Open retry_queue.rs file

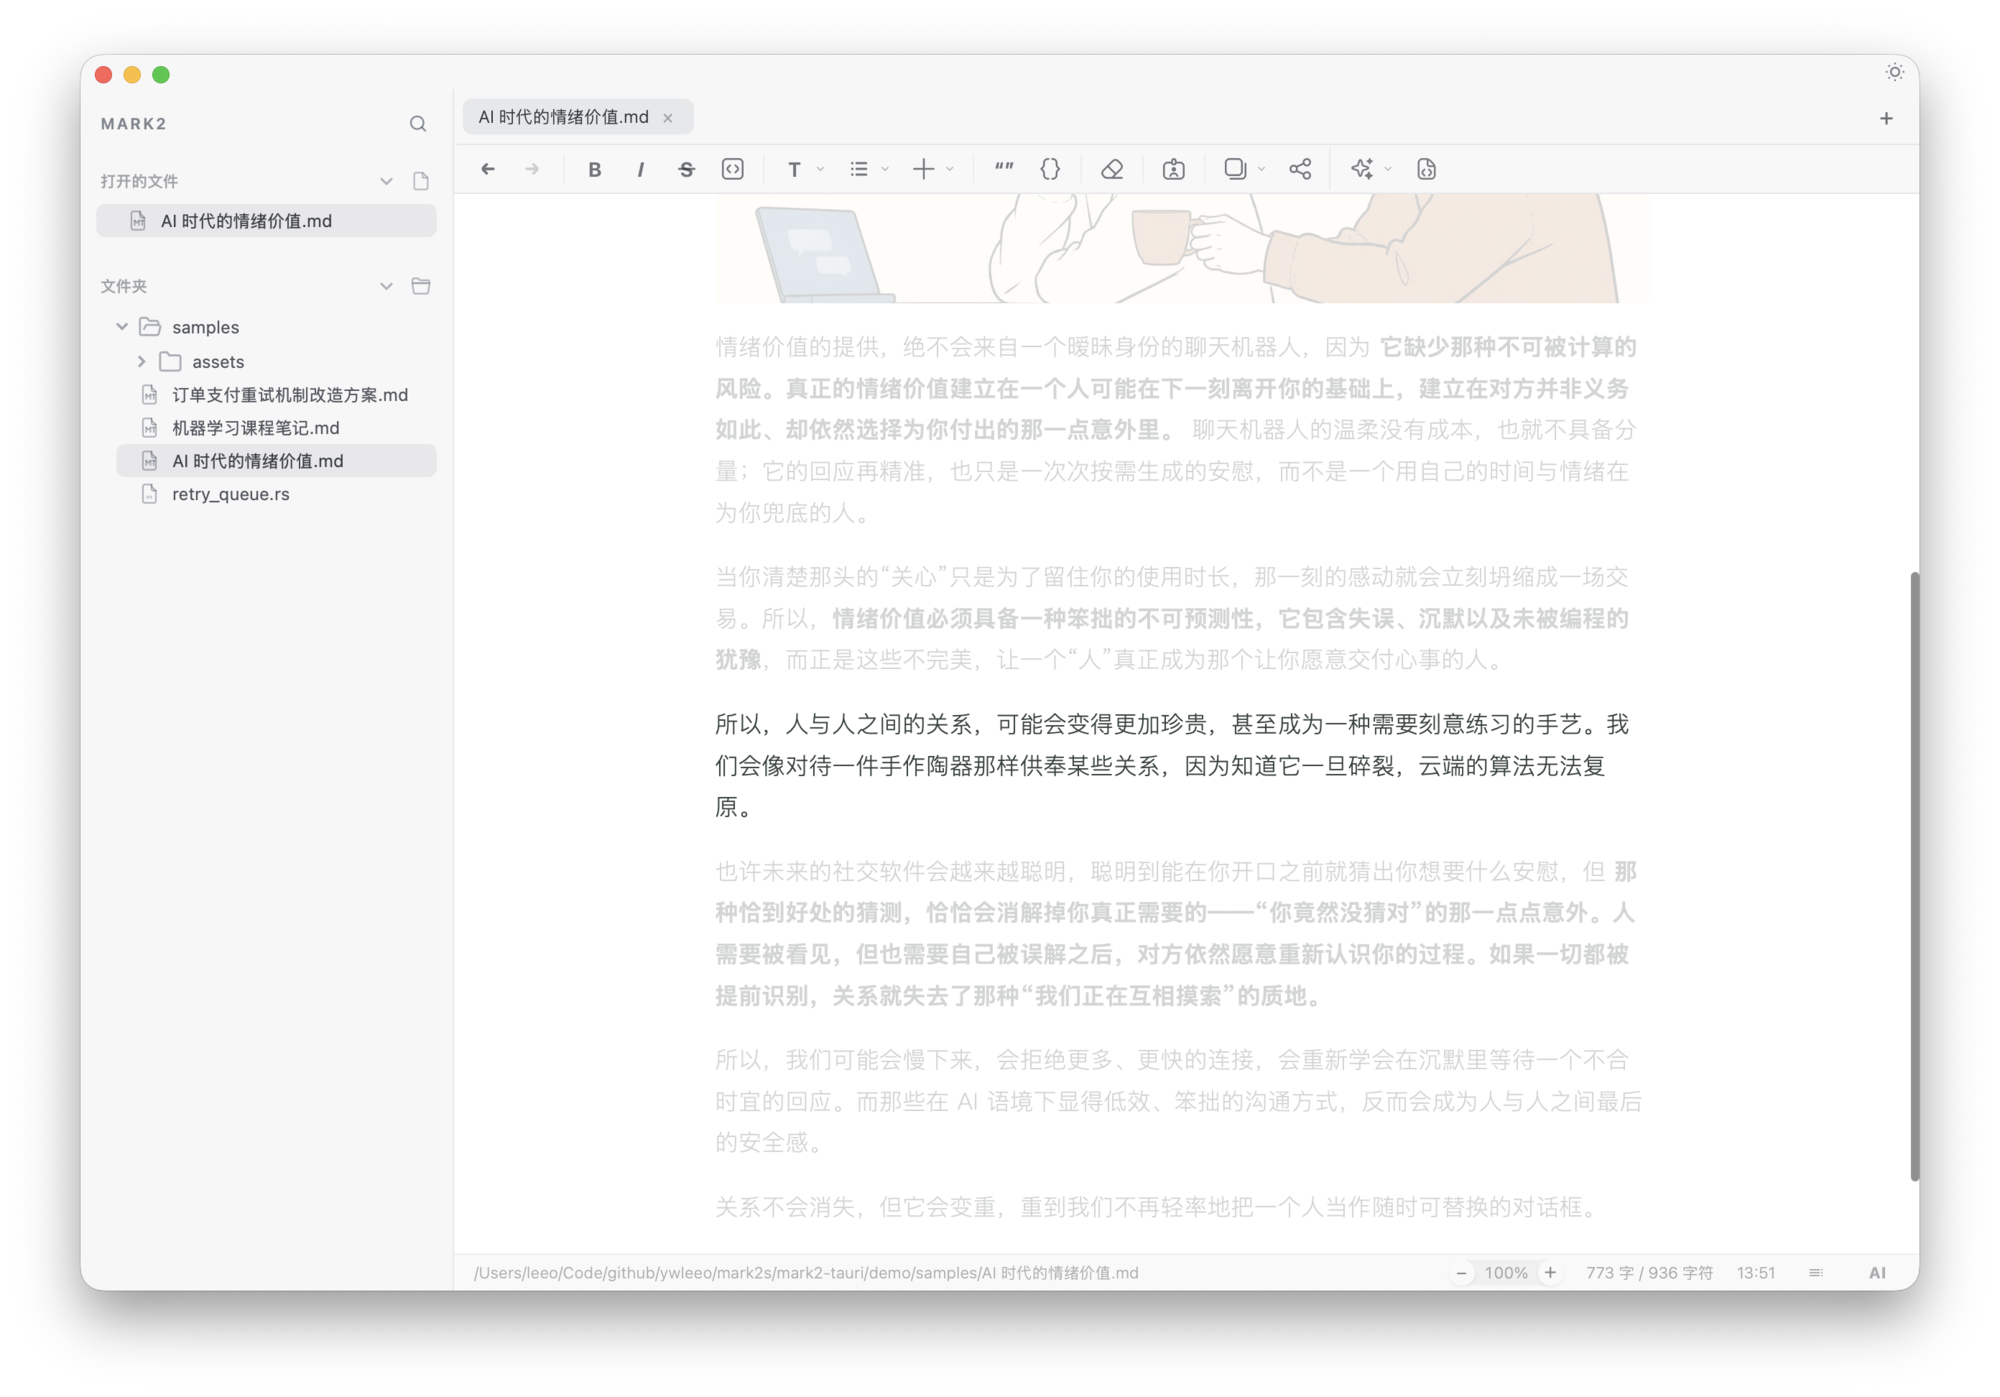[x=276, y=494]
